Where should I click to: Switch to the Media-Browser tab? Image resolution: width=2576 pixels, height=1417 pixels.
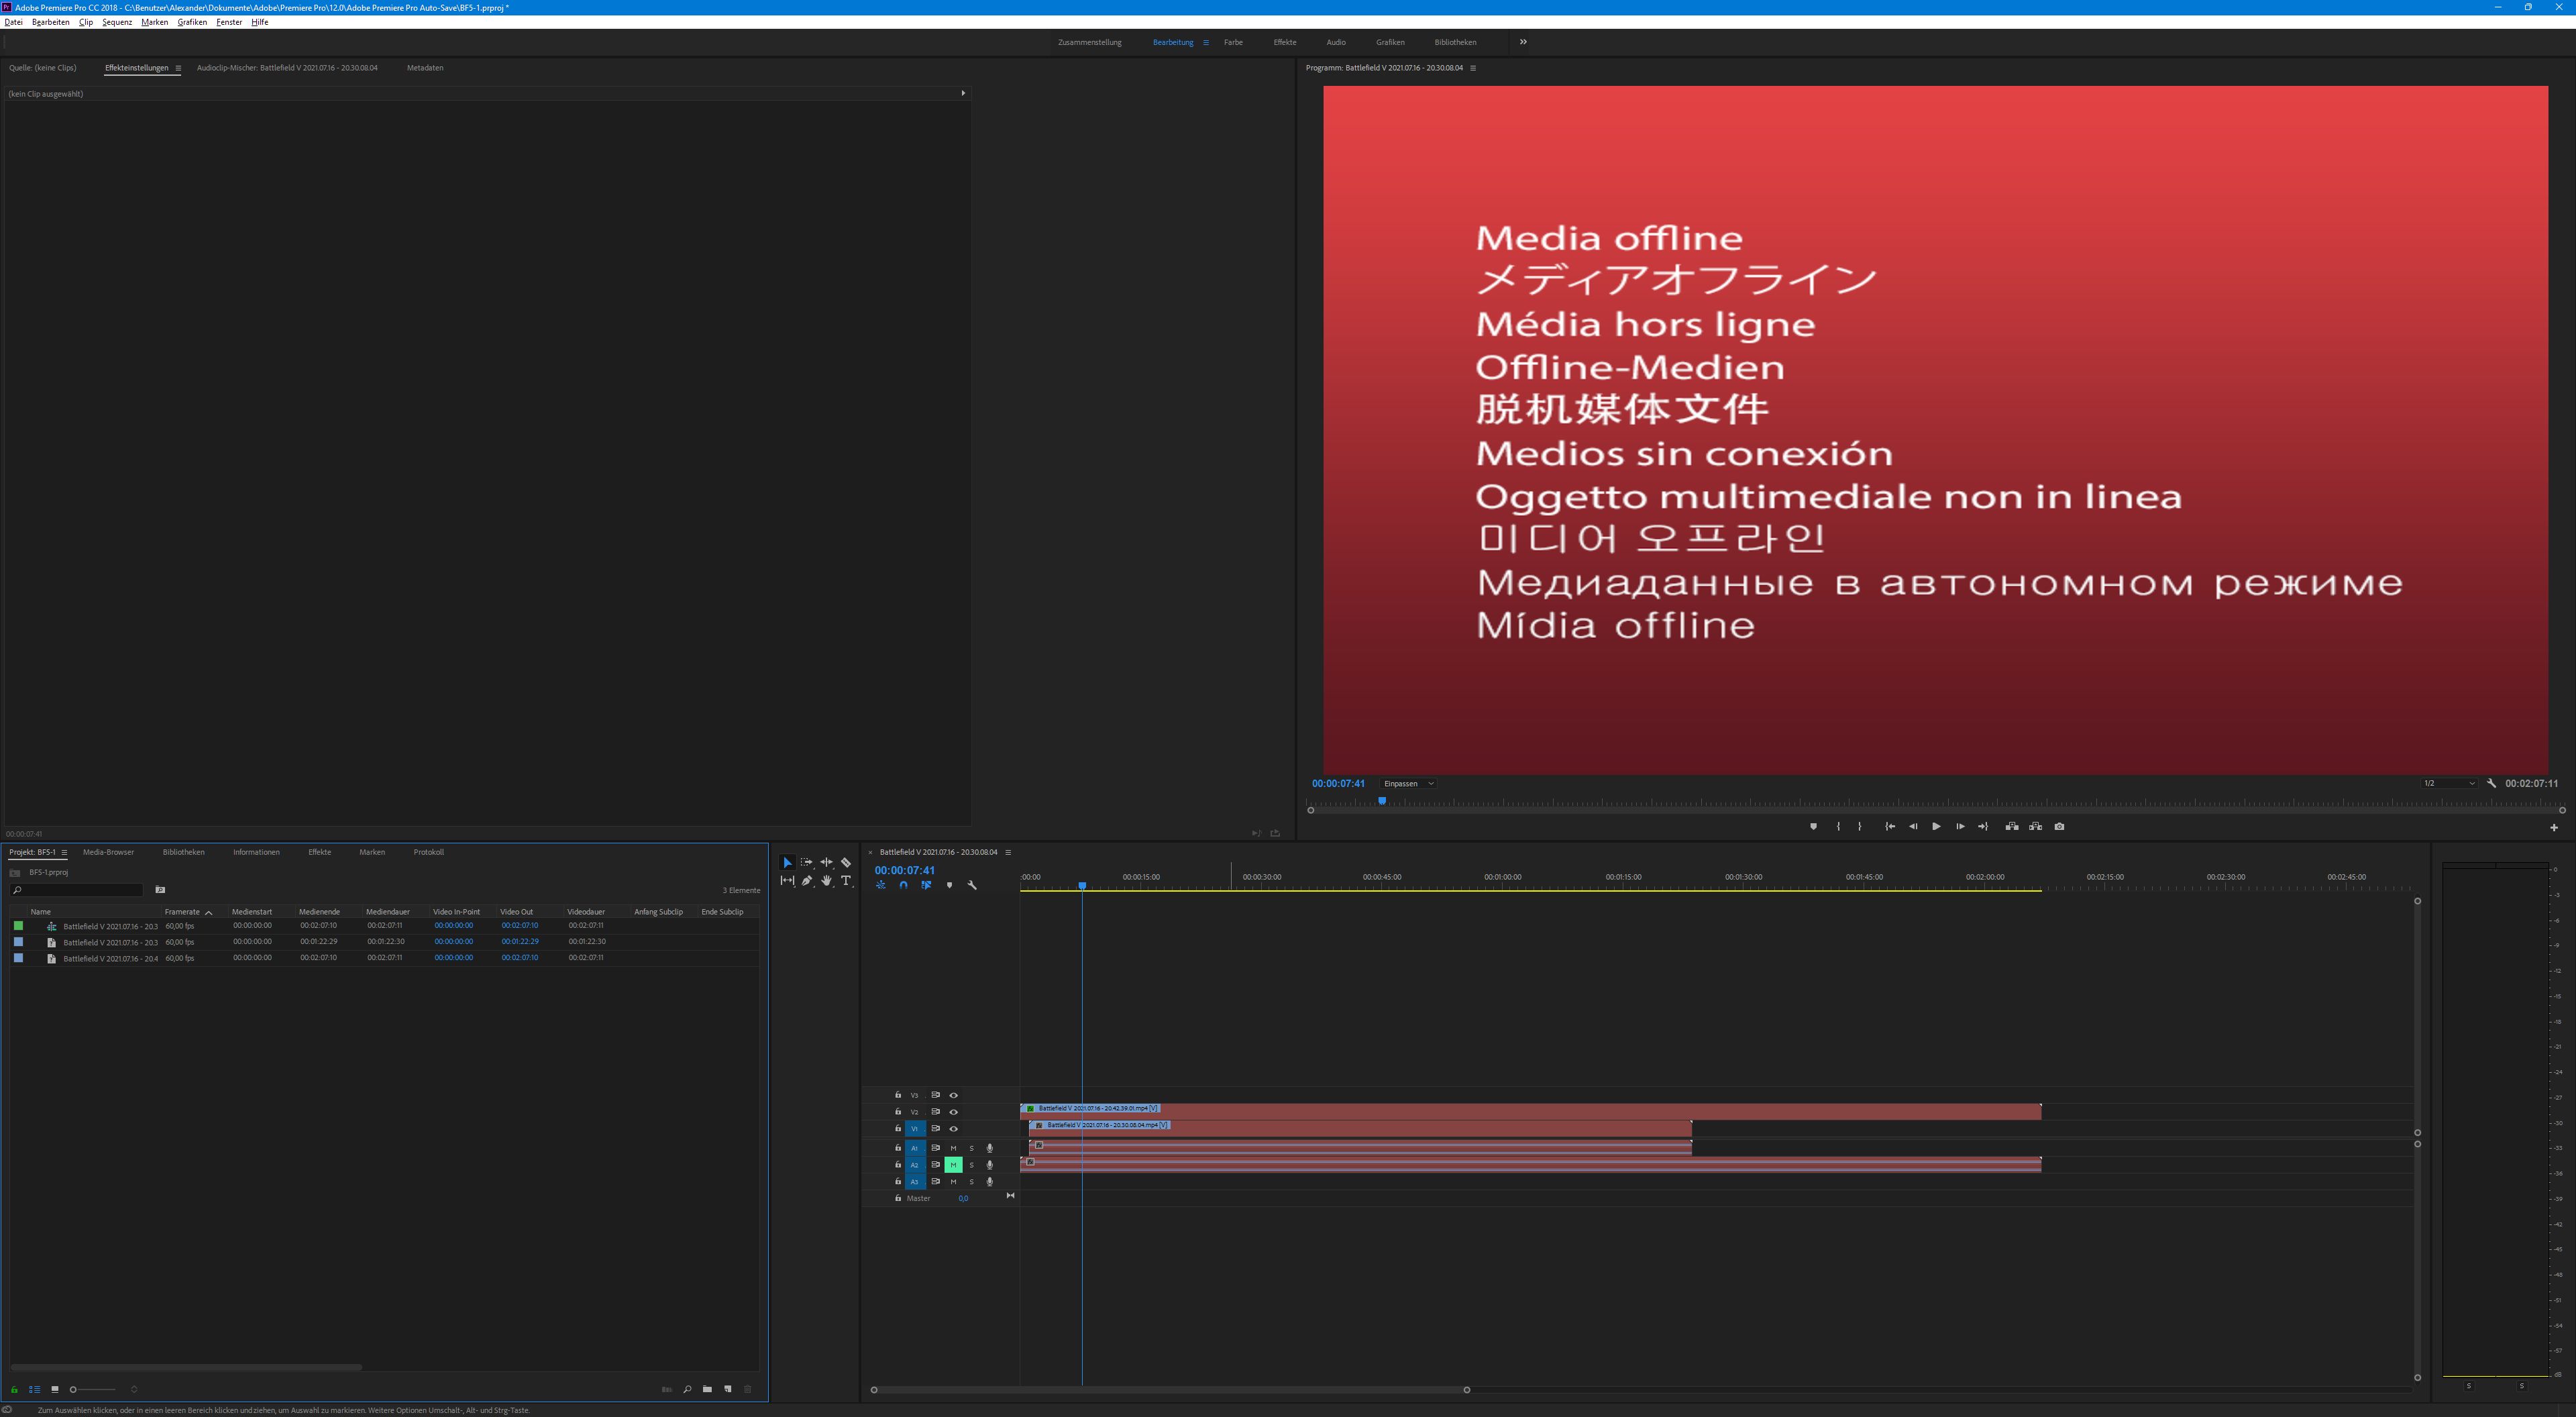tap(107, 852)
